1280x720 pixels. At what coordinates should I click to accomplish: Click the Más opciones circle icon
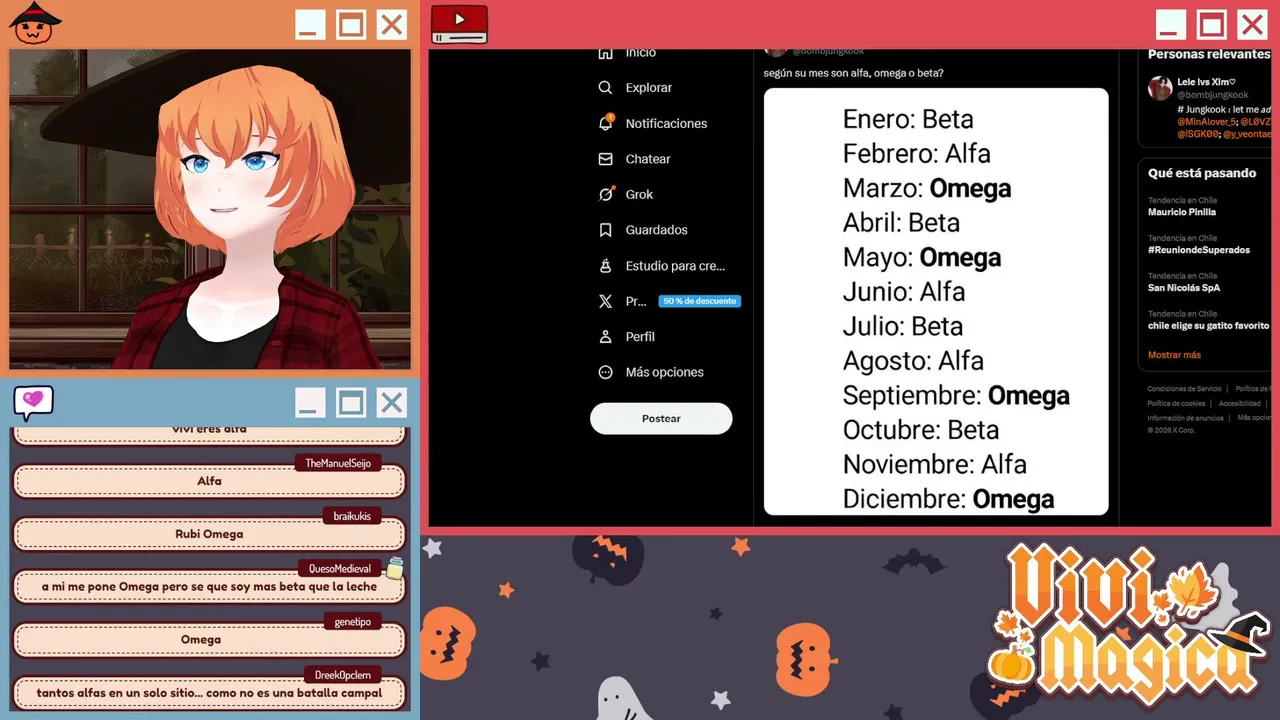(605, 372)
